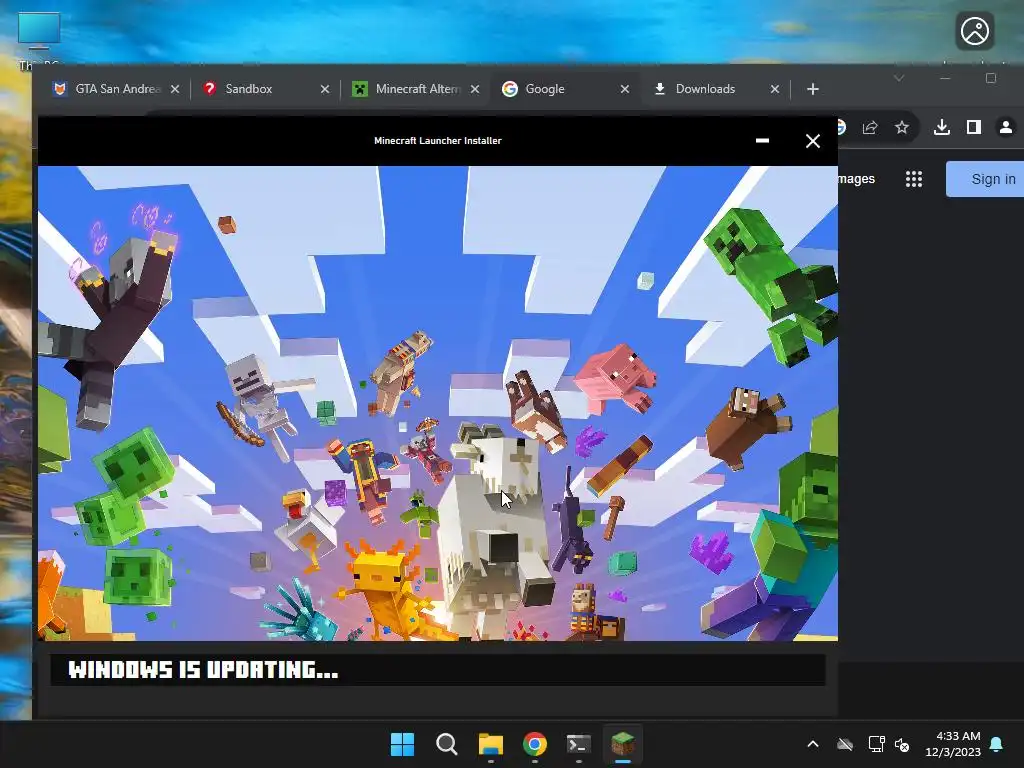Click the Chrome share page icon
Screen dimensions: 1024x768
click(870, 127)
